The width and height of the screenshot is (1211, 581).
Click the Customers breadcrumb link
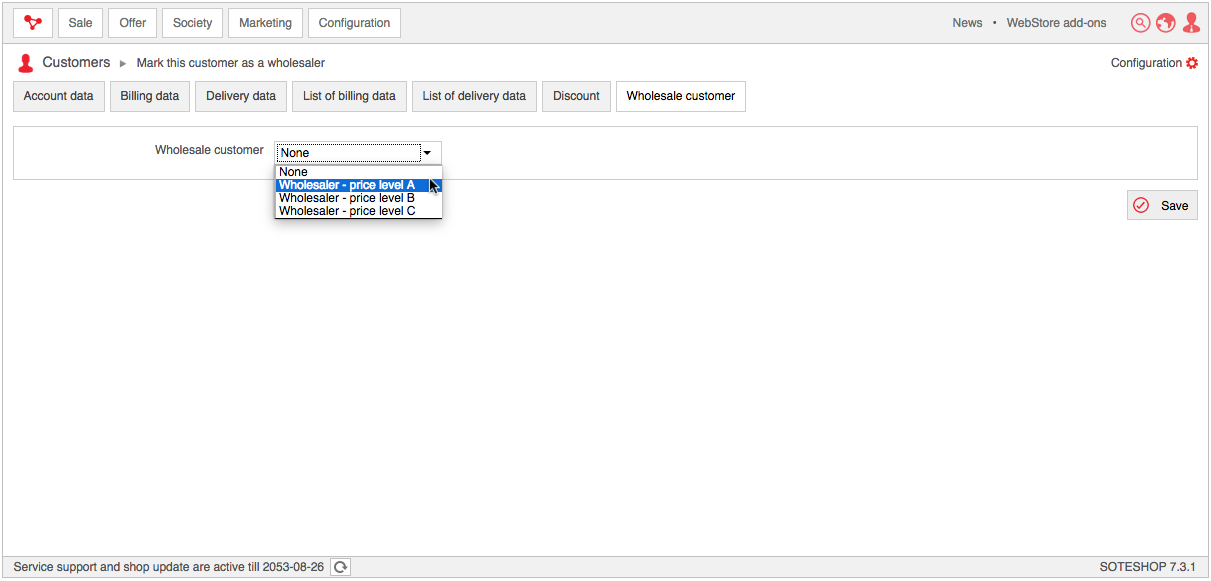[x=76, y=63]
